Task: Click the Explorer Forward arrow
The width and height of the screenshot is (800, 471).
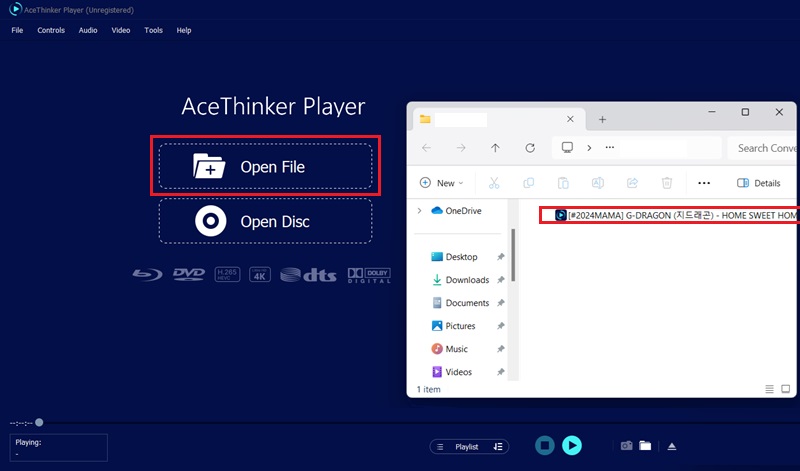Action: point(461,147)
